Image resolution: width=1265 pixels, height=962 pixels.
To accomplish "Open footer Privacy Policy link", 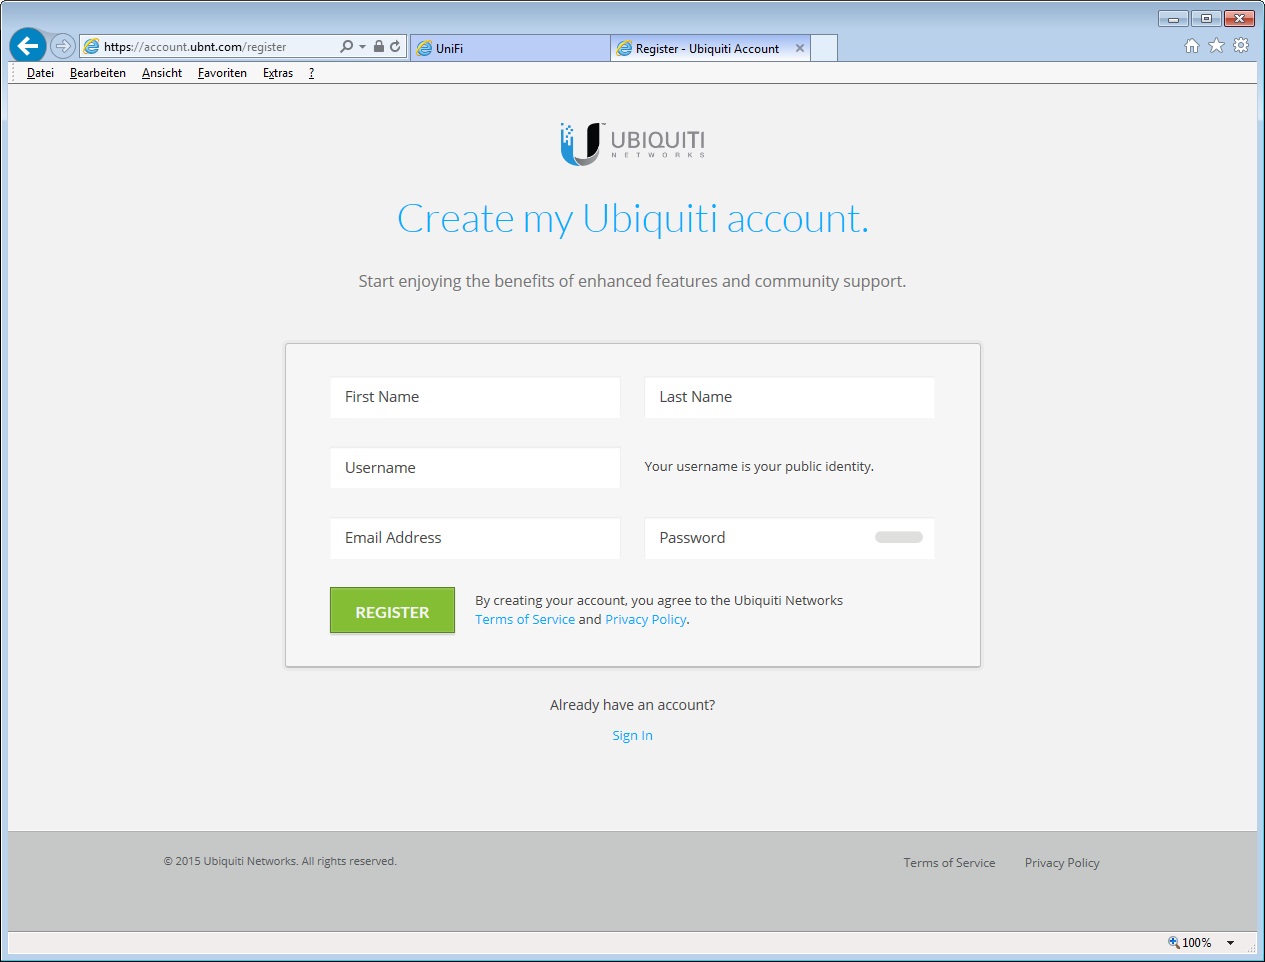I will point(1062,863).
